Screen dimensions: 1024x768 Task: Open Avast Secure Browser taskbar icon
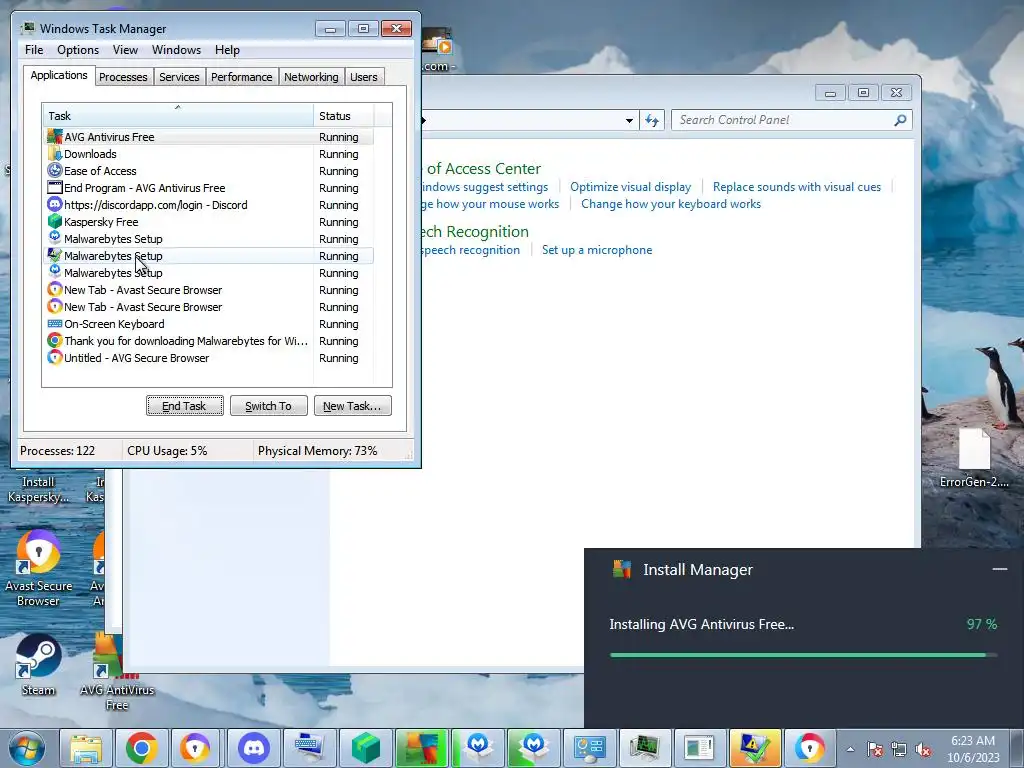[x=196, y=748]
